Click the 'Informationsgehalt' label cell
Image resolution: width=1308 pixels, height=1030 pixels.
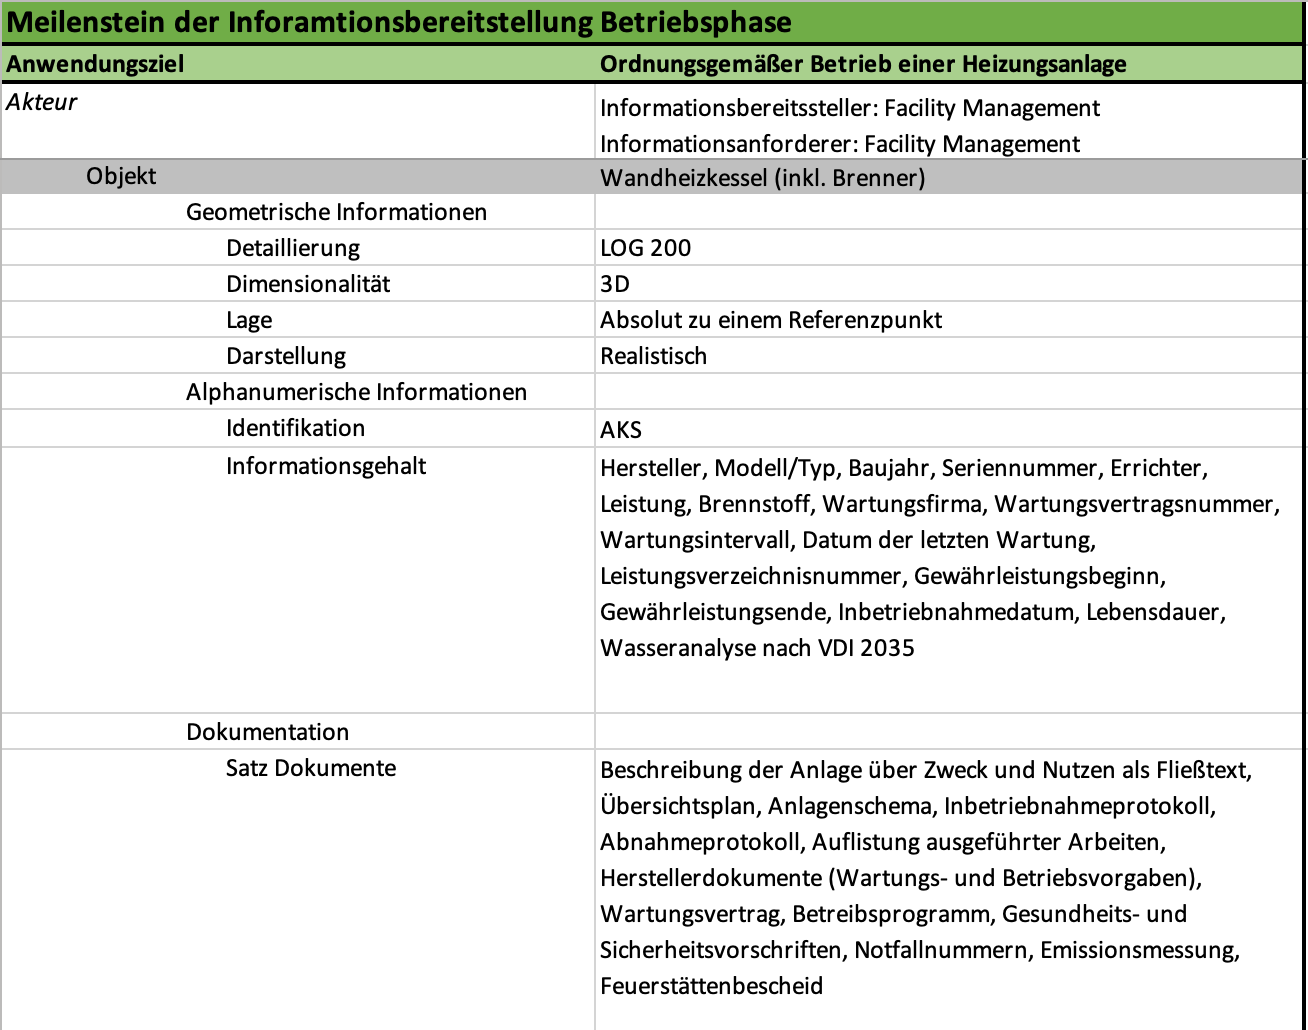tap(326, 466)
